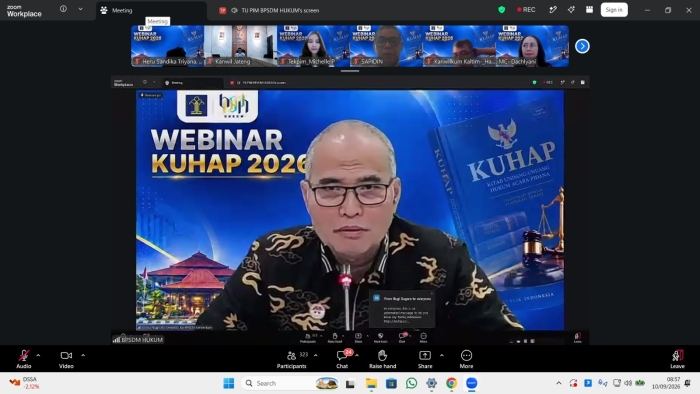The image size is (700, 394).
Task: Select Tekpim_Michelle video thumbnail
Action: pos(313,46)
